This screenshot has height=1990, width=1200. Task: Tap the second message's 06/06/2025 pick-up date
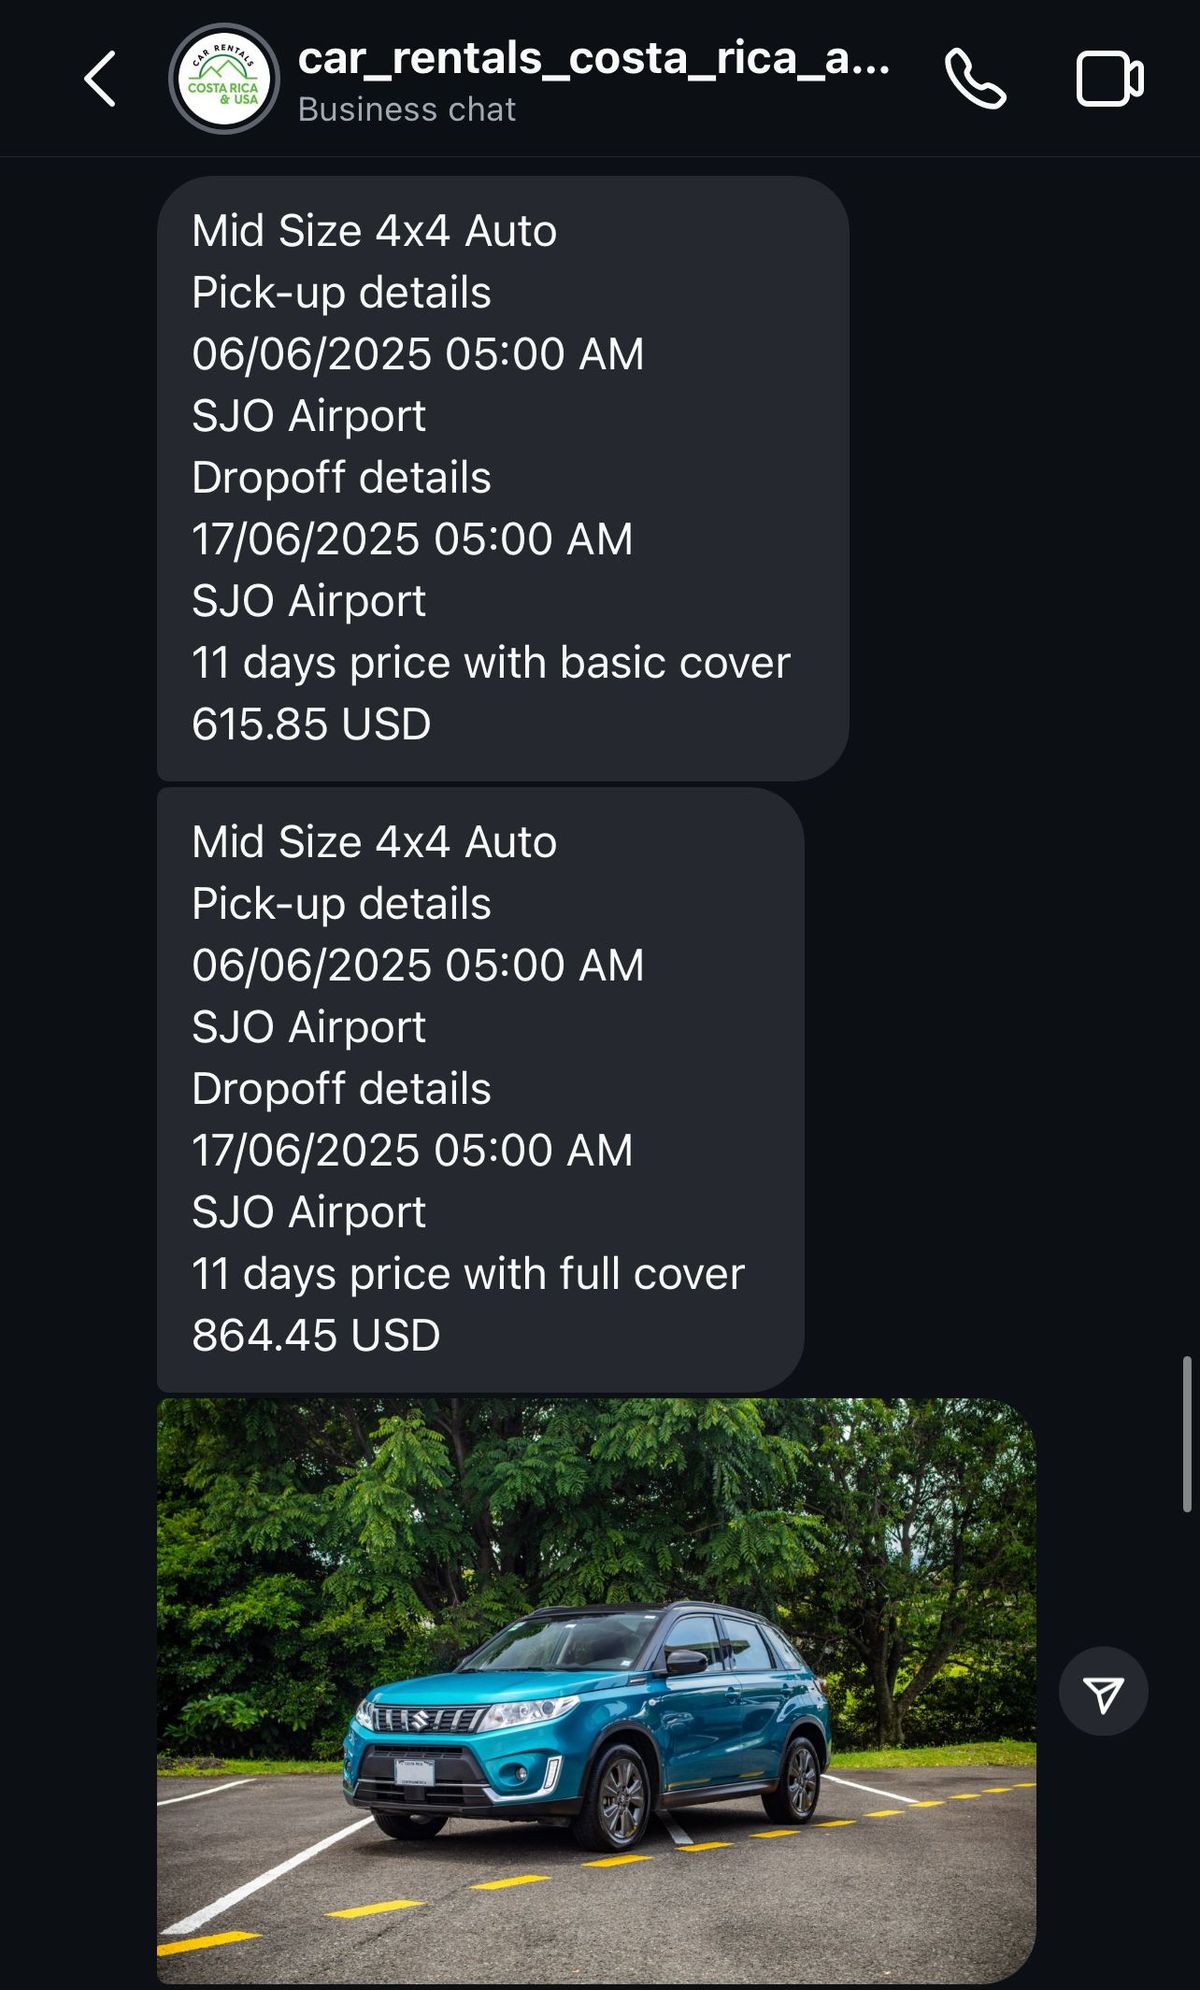418,965
